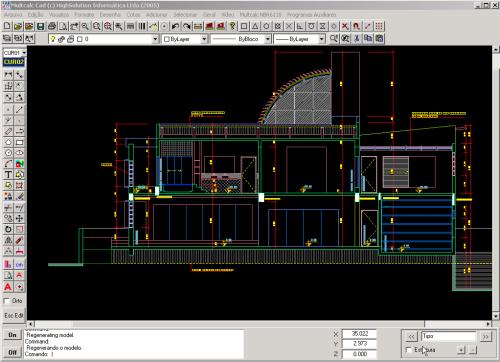Open the Formatar menu
The width and height of the screenshot is (500, 362).
84,15
